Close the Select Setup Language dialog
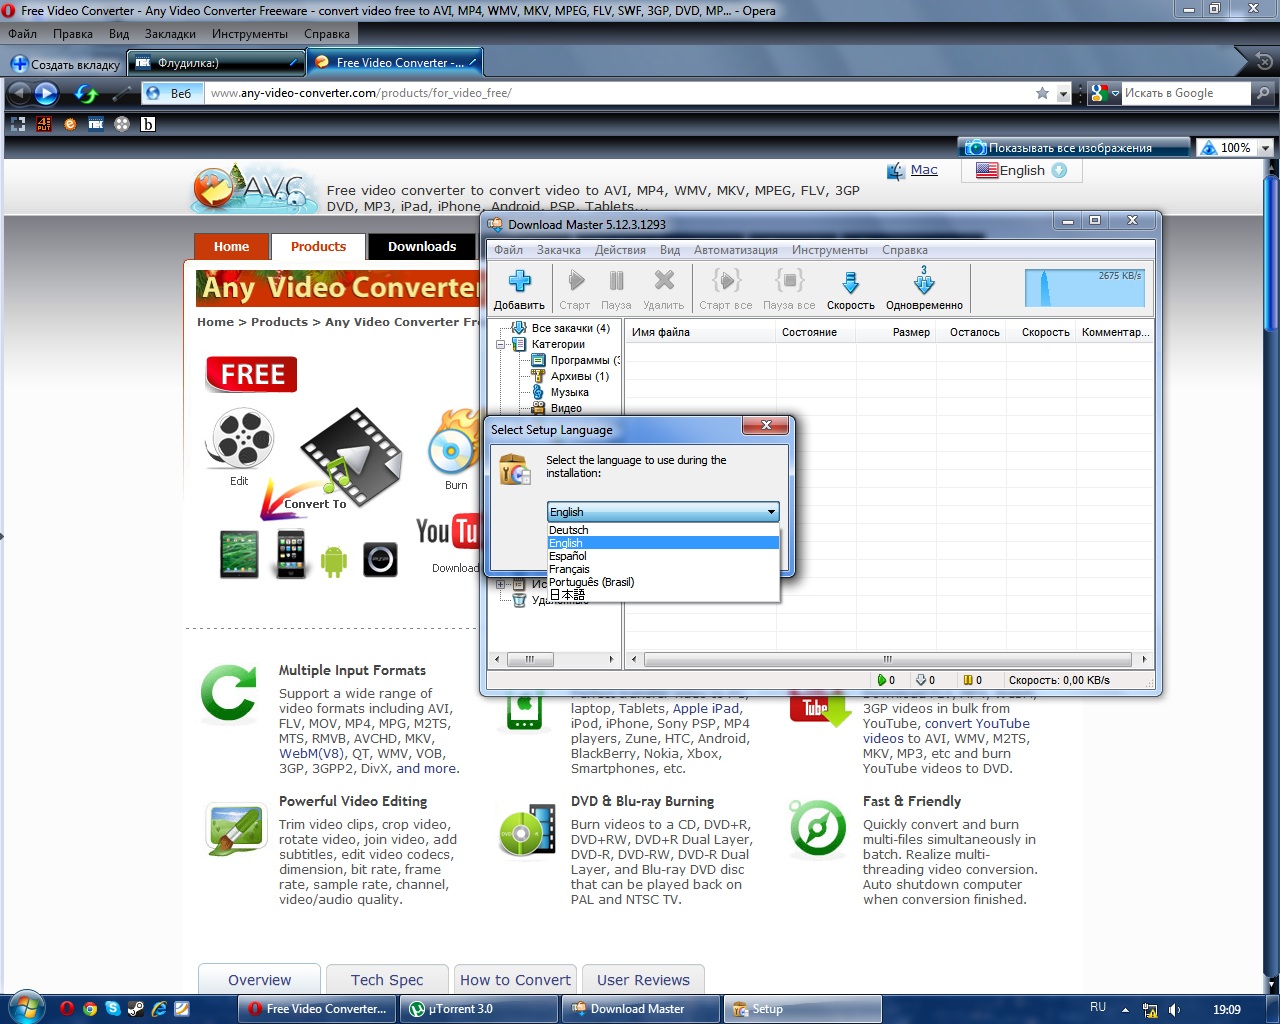This screenshot has height=1024, width=1280. 766,426
